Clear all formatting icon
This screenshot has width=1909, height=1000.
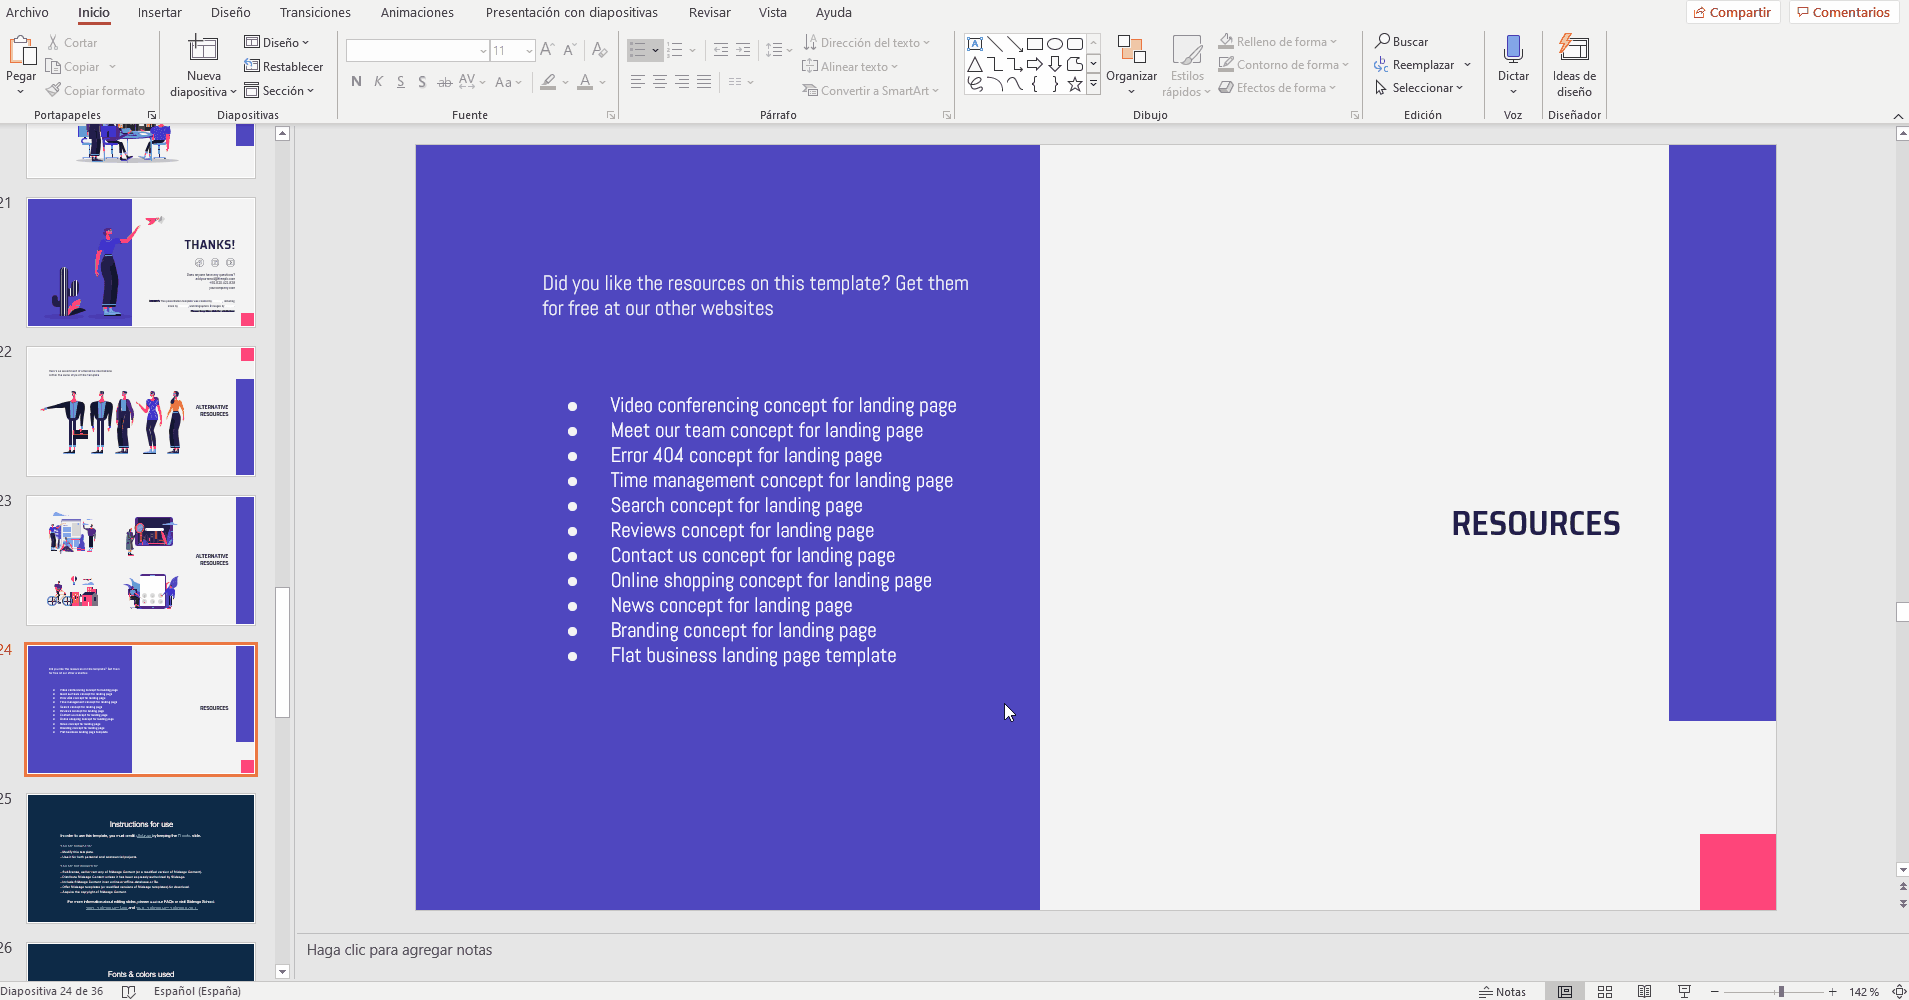(600, 49)
